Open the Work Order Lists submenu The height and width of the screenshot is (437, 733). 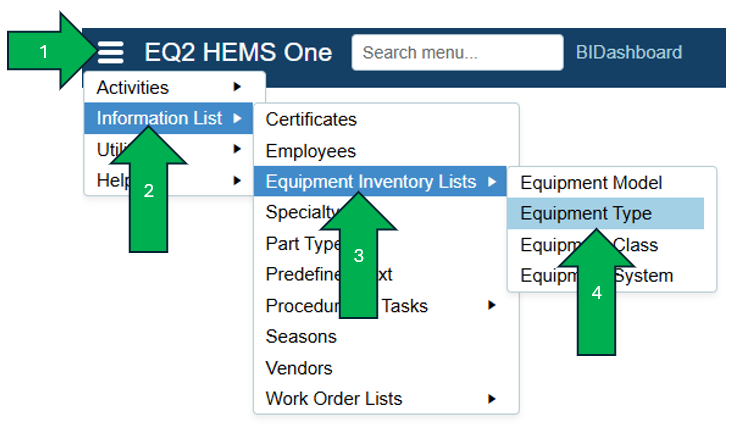pyautogui.click(x=334, y=399)
